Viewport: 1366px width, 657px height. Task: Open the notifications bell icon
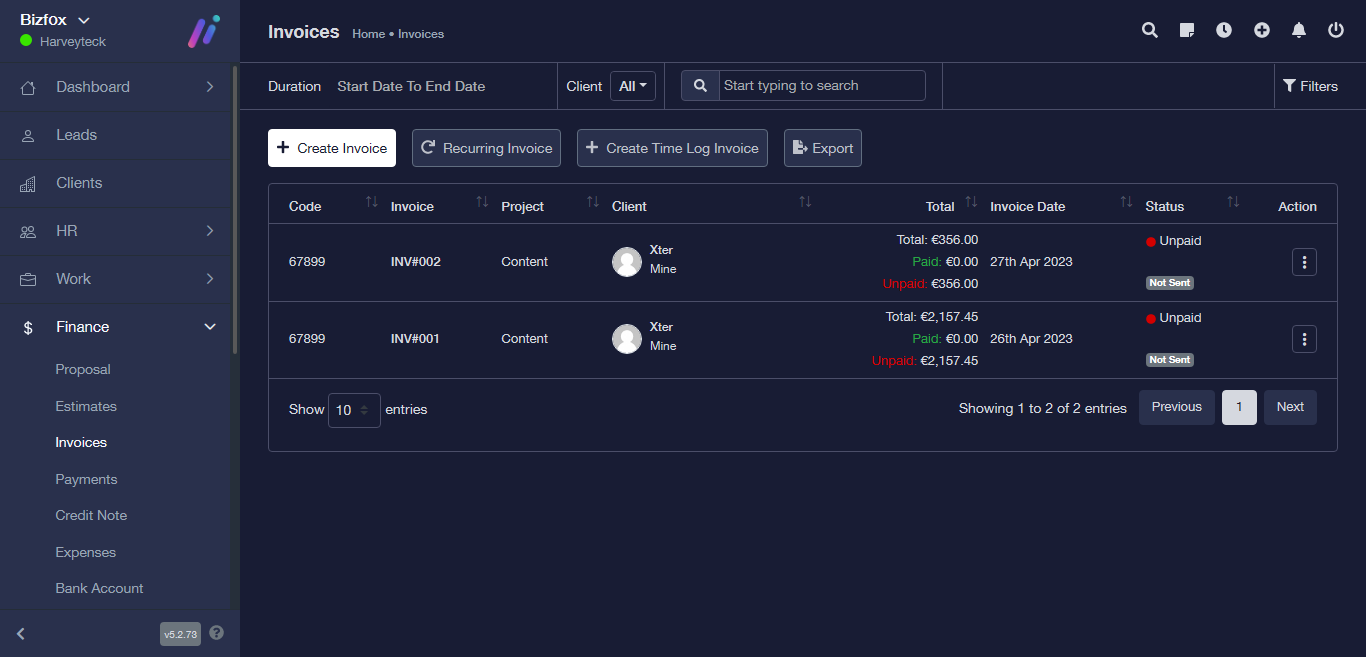[1299, 30]
